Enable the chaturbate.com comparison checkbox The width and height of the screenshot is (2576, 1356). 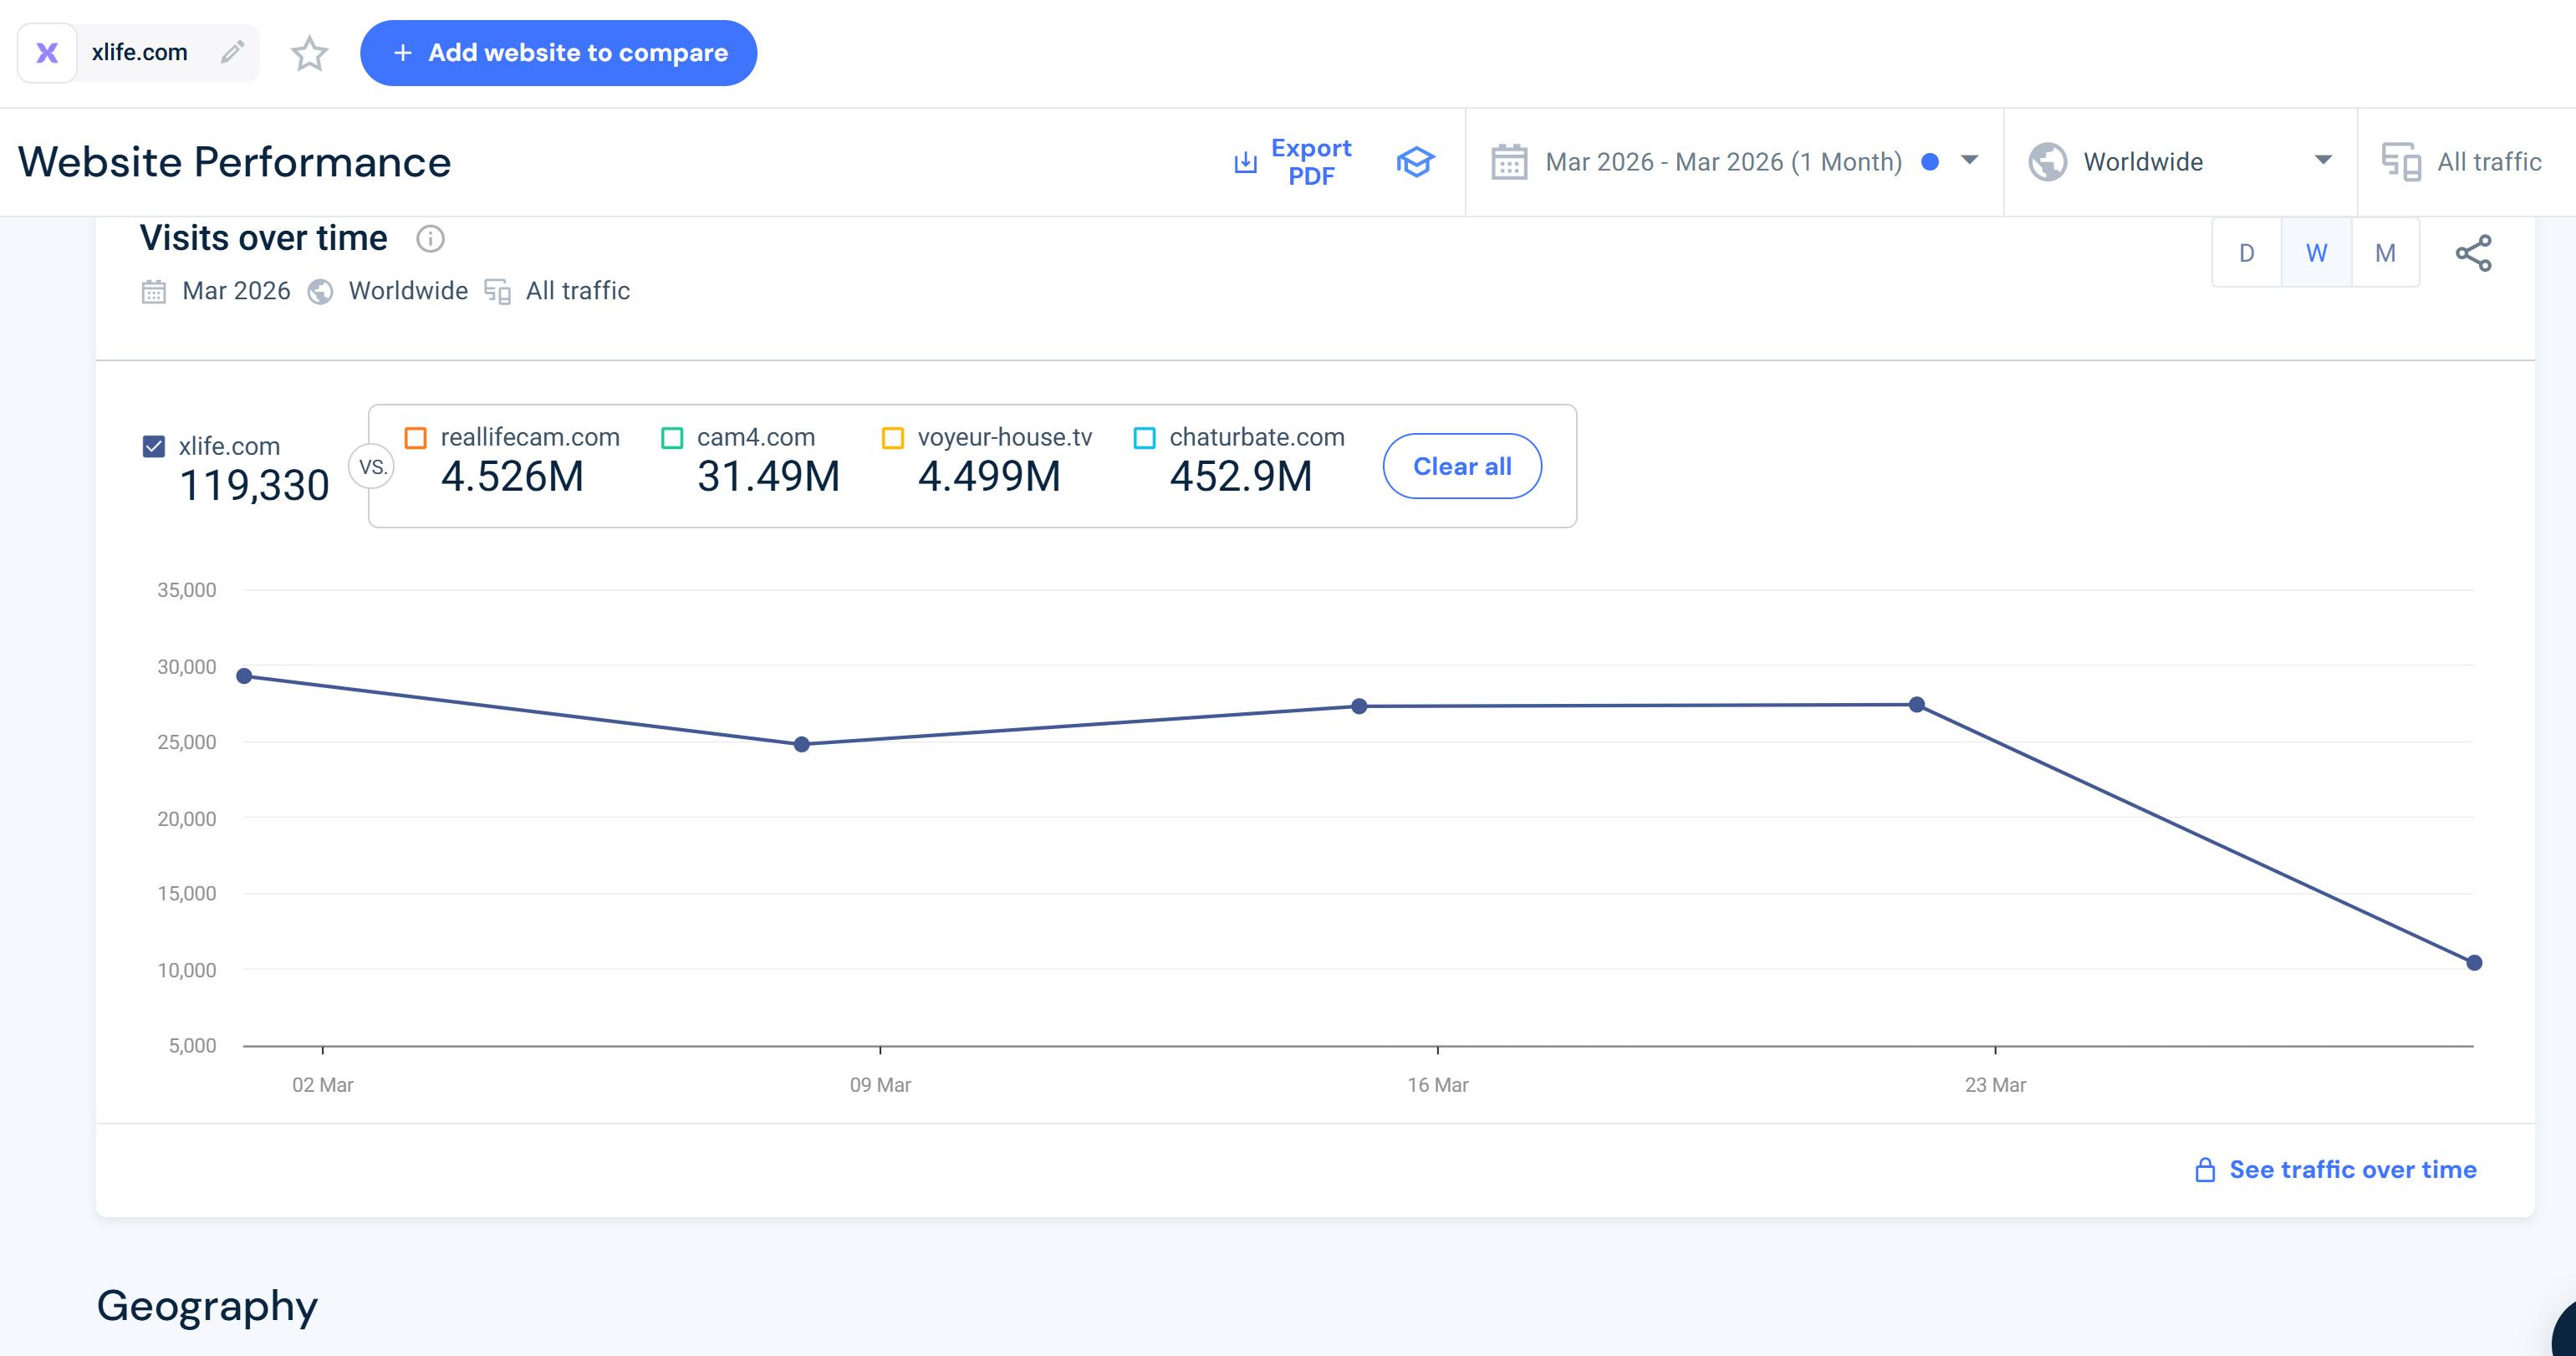1145,438
